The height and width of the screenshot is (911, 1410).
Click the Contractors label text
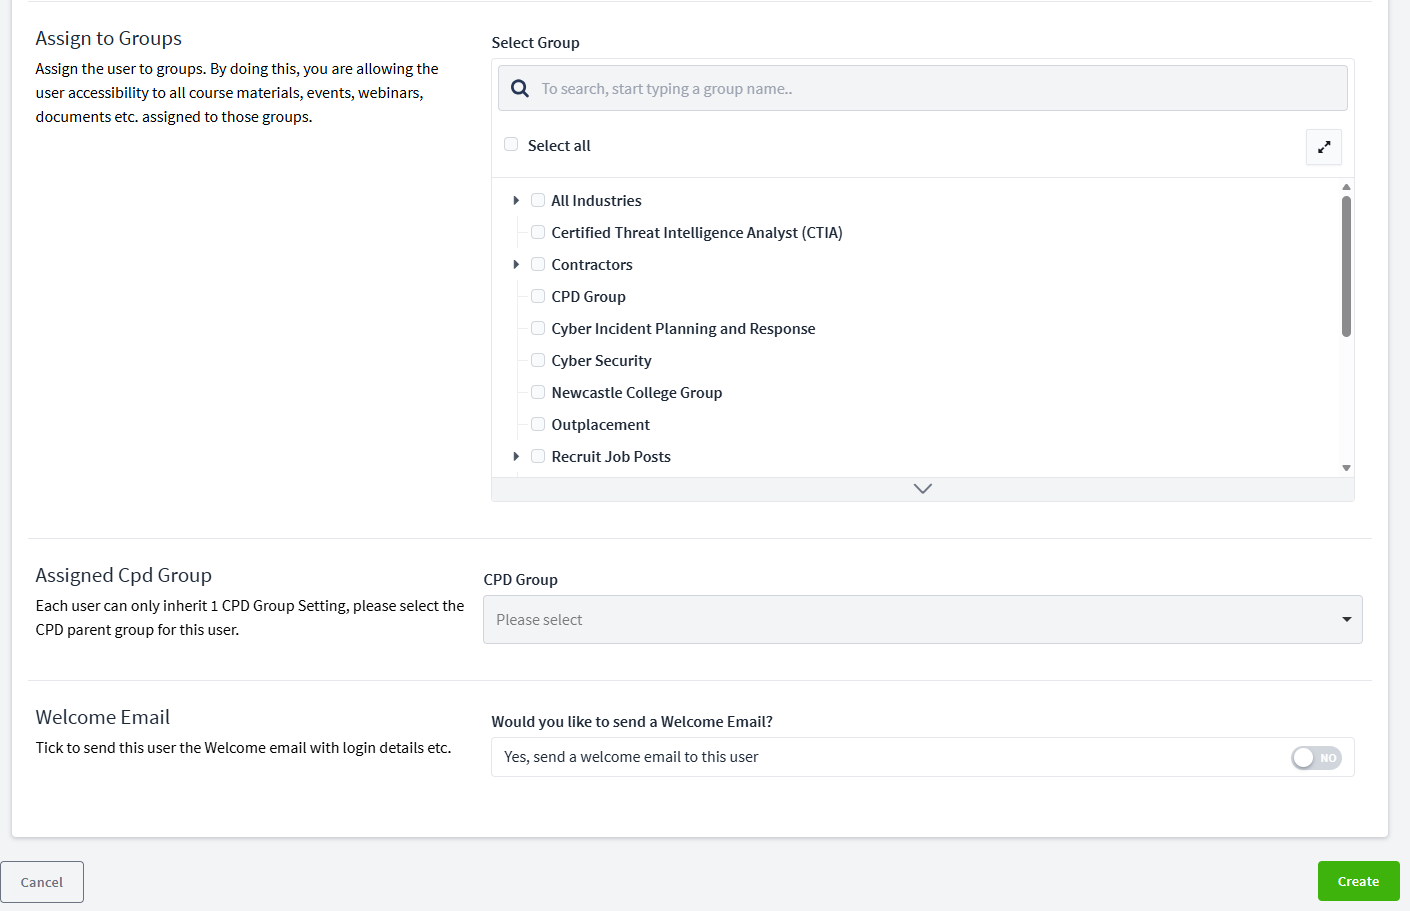pos(592,265)
